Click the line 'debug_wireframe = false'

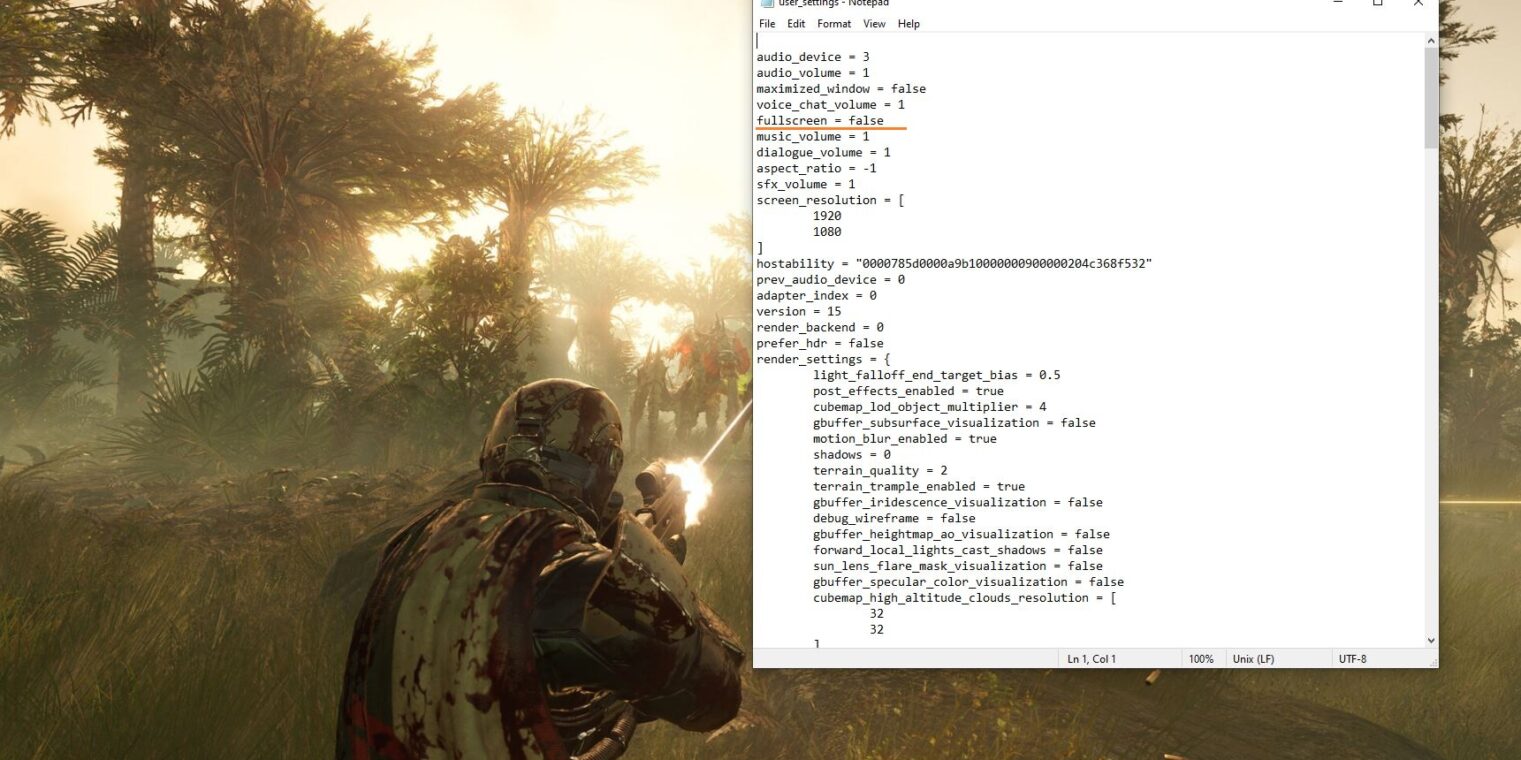894,519
